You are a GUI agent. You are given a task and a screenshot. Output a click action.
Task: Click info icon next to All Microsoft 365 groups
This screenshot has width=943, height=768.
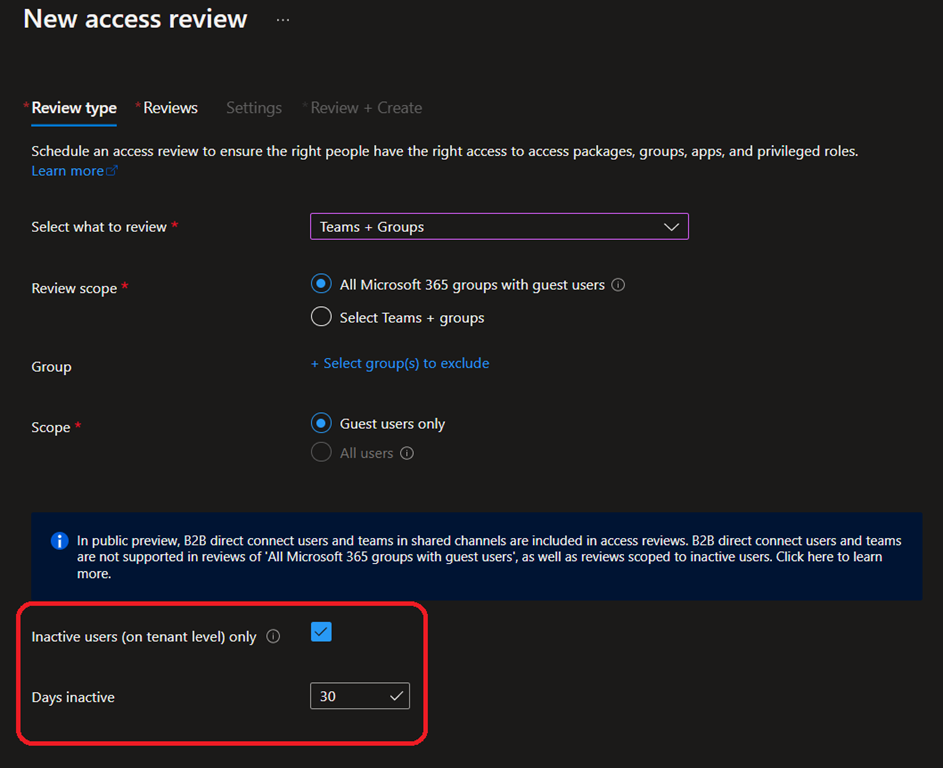[618, 285]
